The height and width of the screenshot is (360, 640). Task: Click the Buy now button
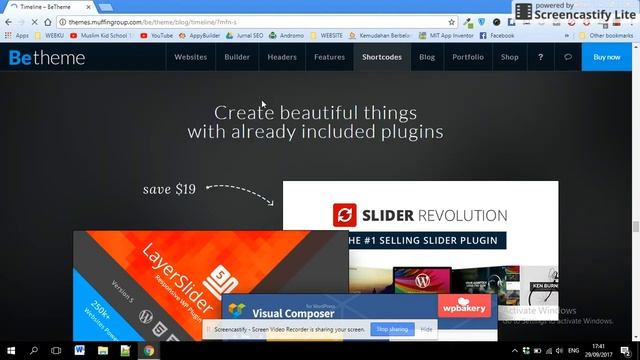pyautogui.click(x=607, y=57)
